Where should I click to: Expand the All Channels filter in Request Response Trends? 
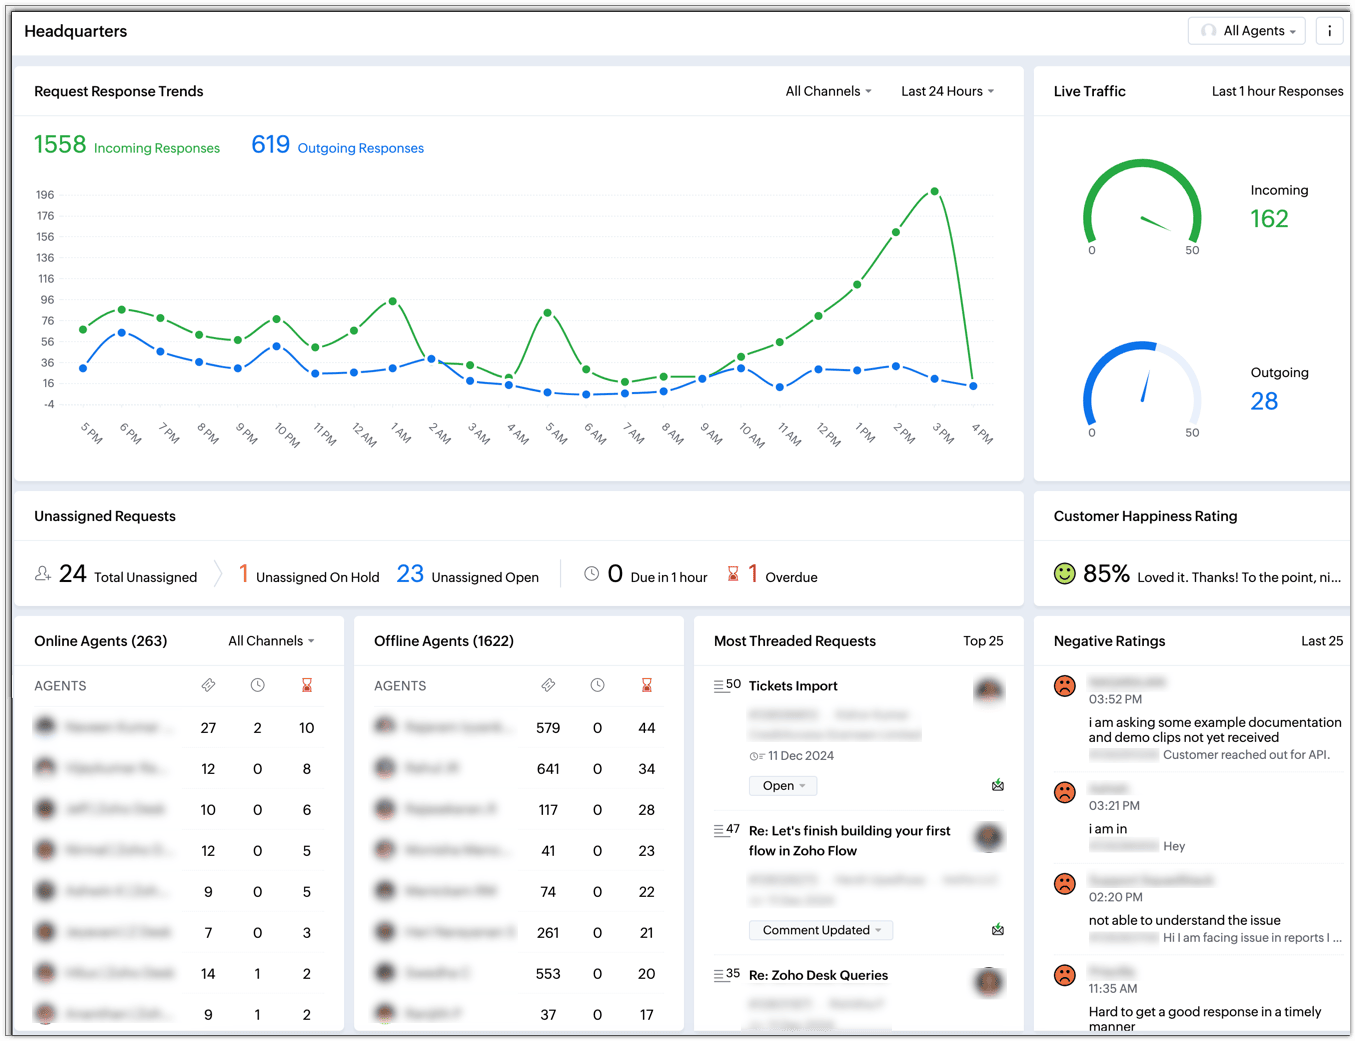tap(829, 91)
